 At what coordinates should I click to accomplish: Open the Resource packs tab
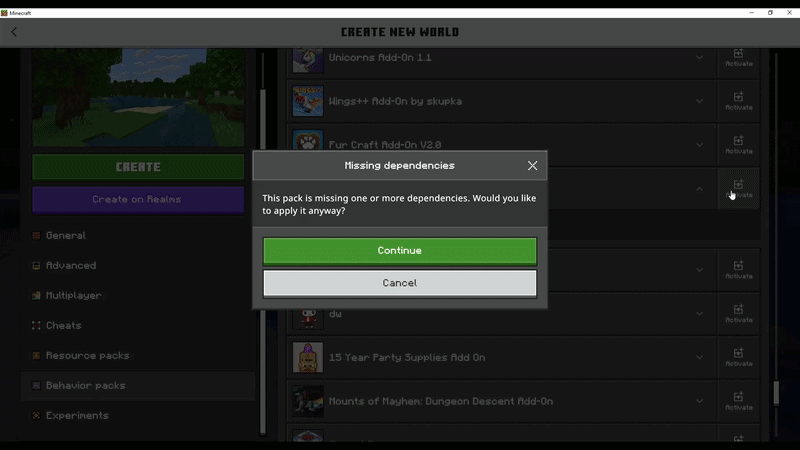[x=138, y=356]
